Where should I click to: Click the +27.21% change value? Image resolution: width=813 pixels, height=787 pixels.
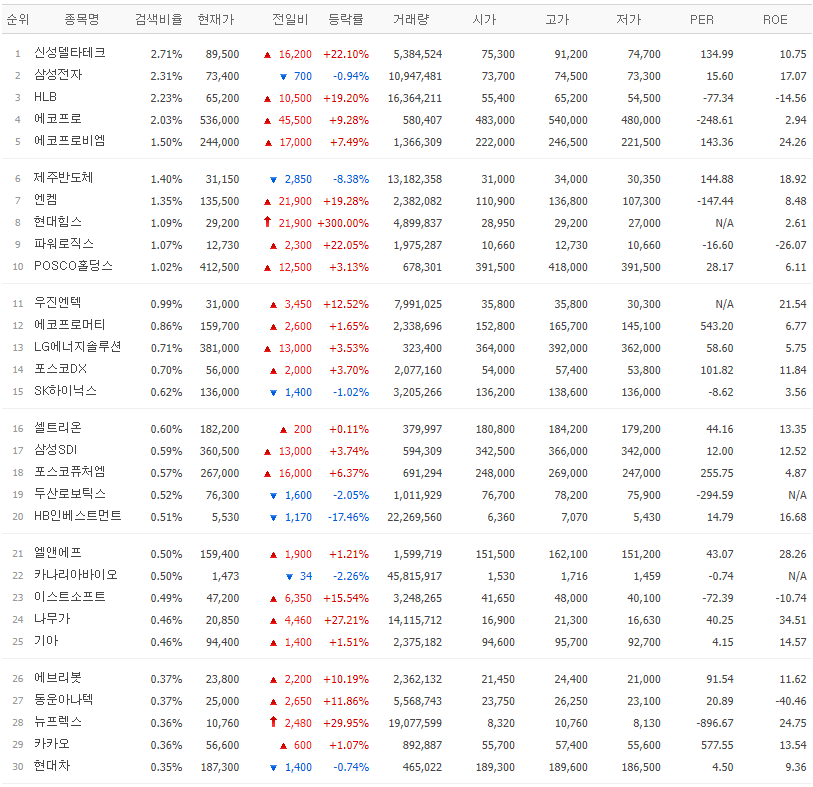tap(346, 620)
